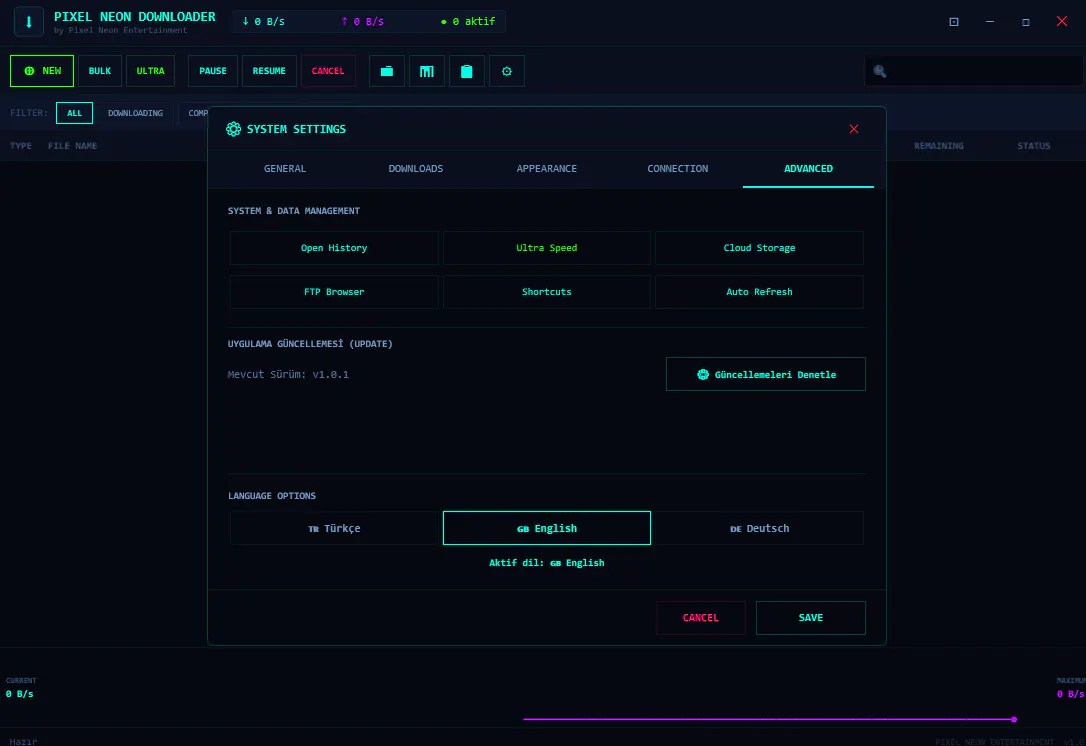This screenshot has height=746, width=1086.
Task: Choose English language option
Action: (x=546, y=528)
